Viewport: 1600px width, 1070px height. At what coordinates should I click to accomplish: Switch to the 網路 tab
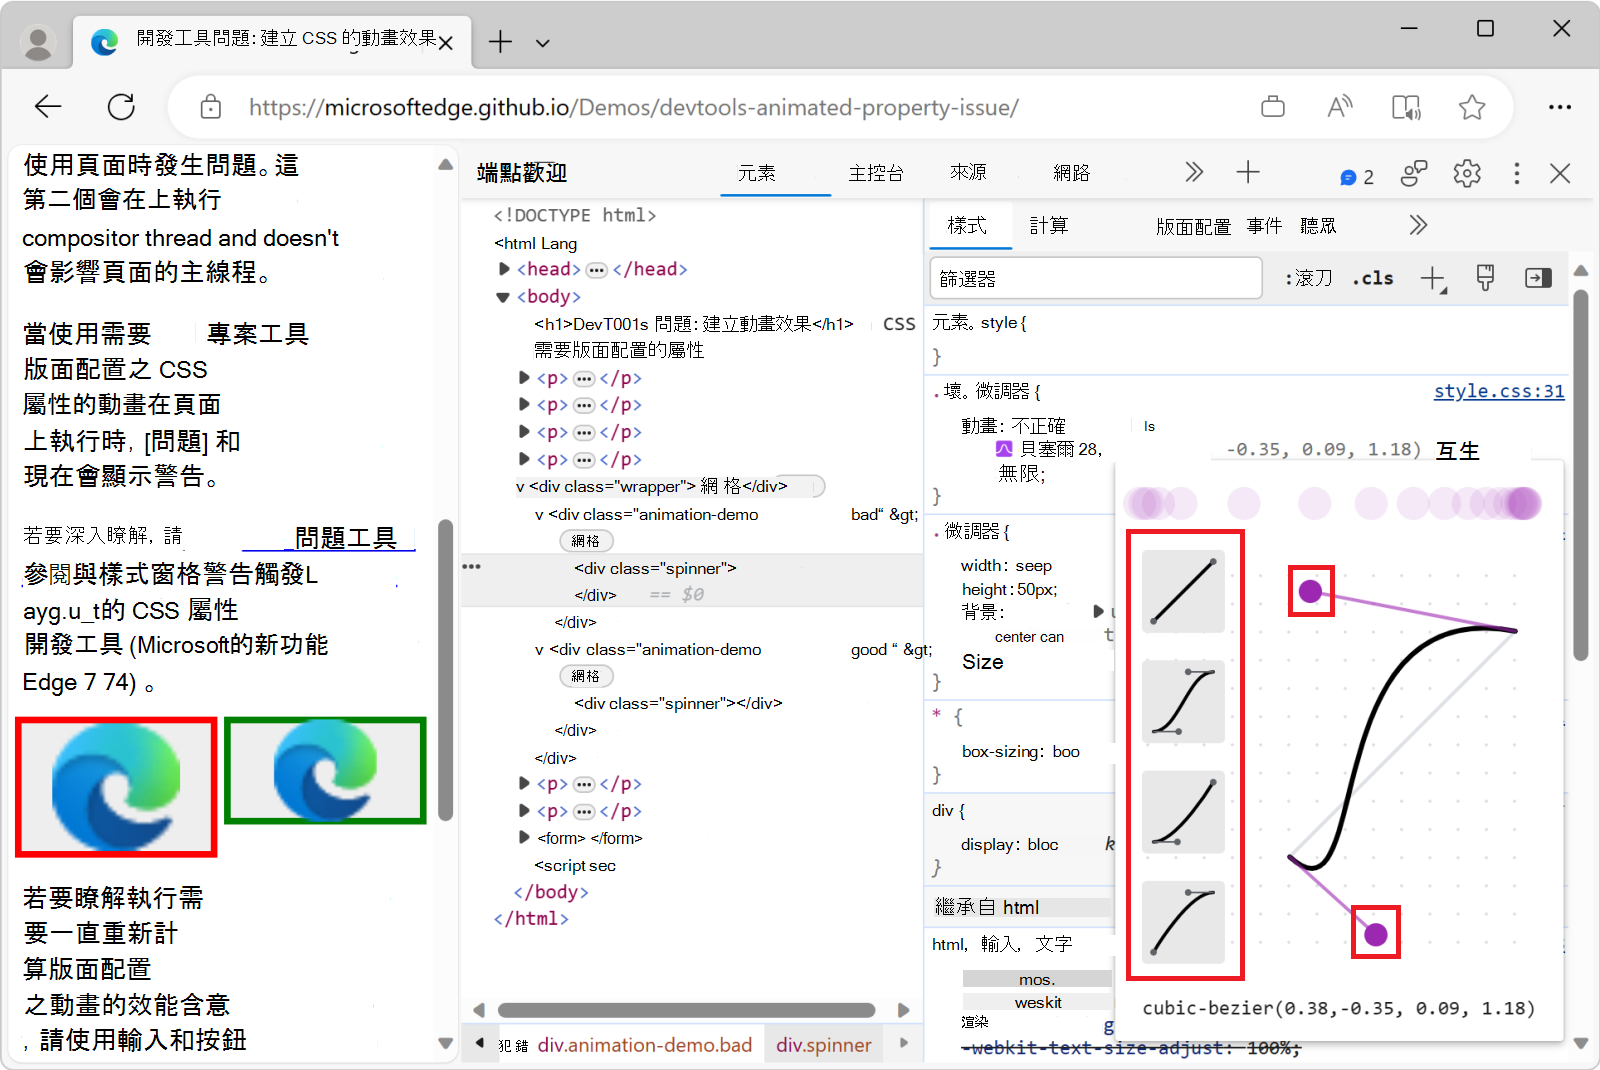tap(1072, 173)
